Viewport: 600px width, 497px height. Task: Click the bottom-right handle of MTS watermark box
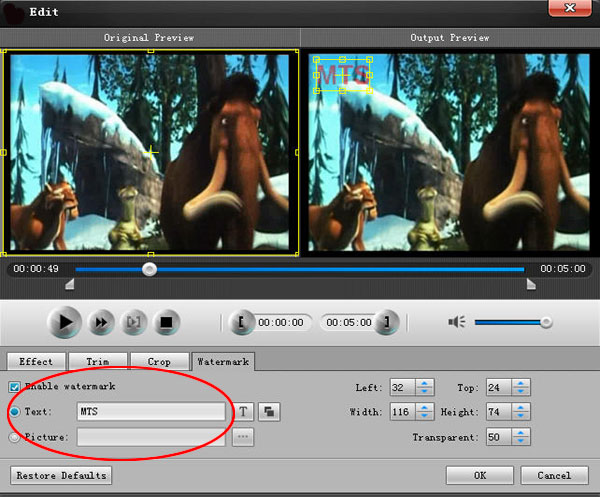tap(369, 91)
